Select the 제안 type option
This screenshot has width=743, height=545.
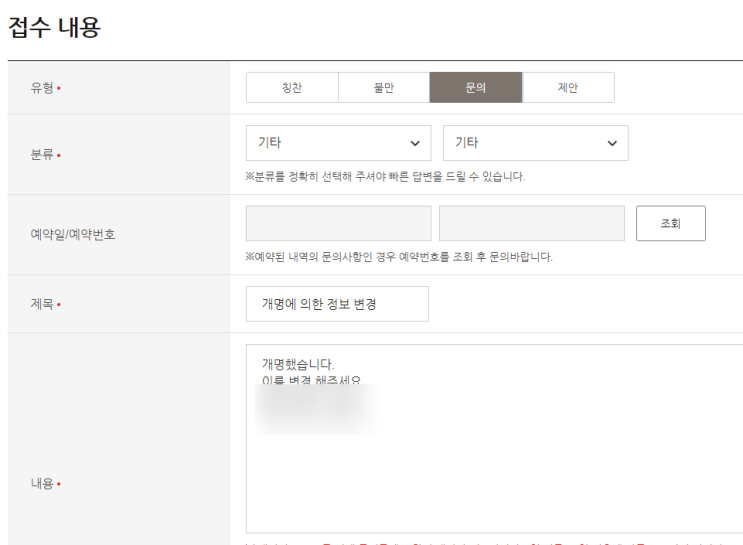[568, 88]
